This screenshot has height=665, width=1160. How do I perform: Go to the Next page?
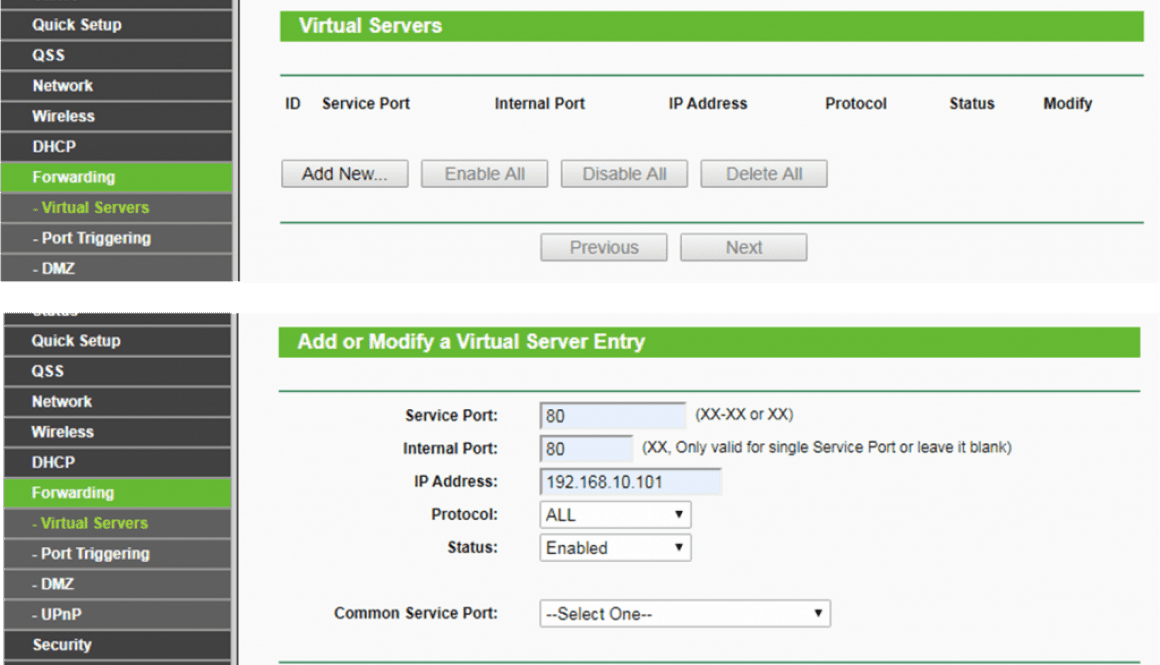[743, 247]
